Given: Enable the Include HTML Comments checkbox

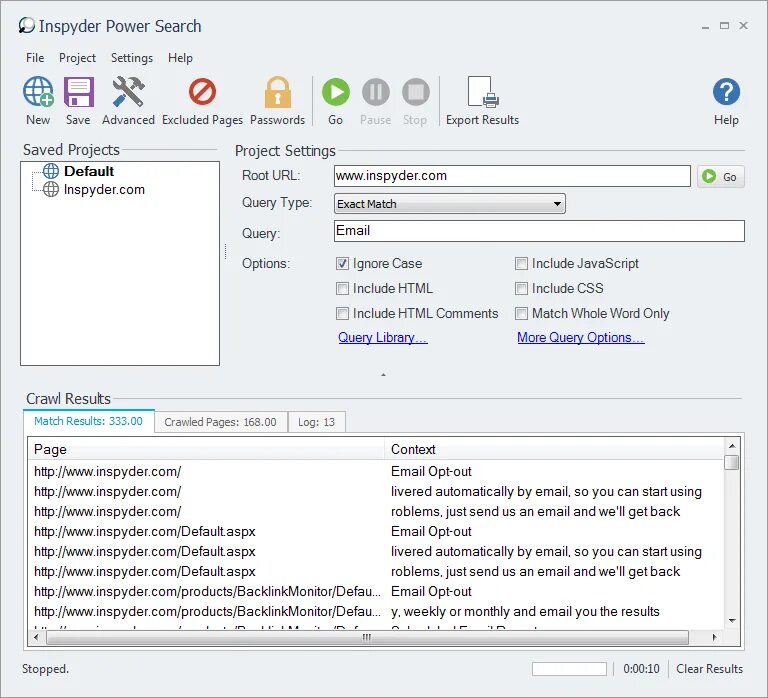Looking at the screenshot, I should point(342,313).
